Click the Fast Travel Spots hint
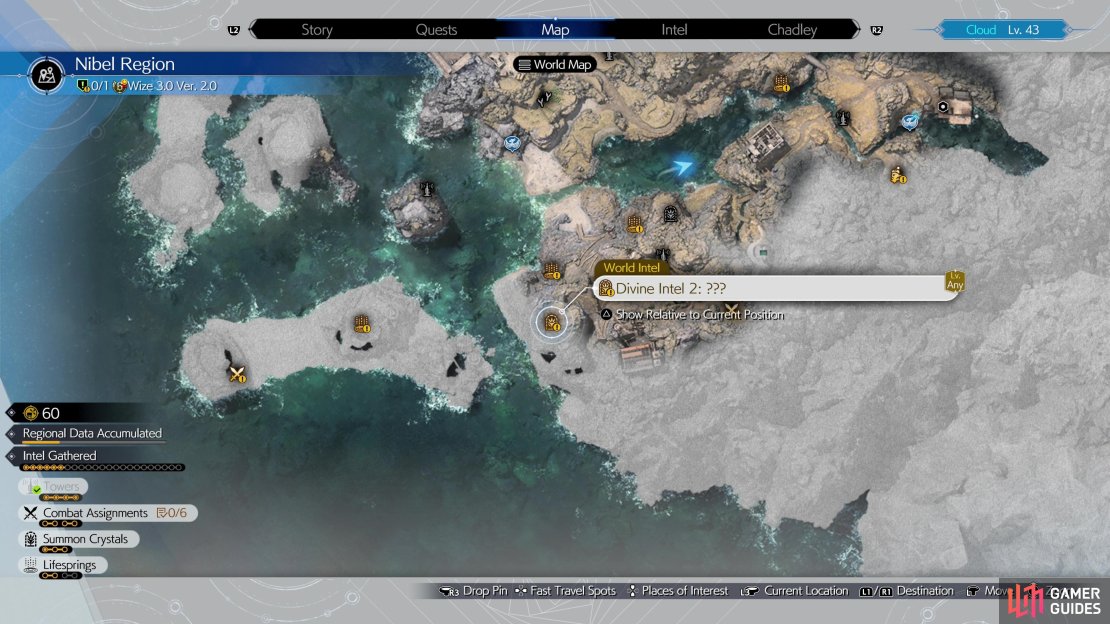The width and height of the screenshot is (1110, 624). [565, 591]
